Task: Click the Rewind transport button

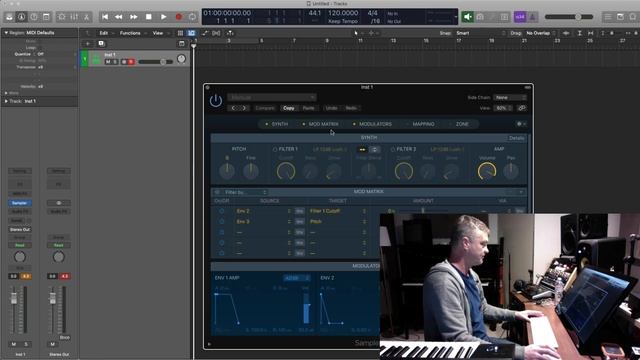Action: click(x=119, y=17)
